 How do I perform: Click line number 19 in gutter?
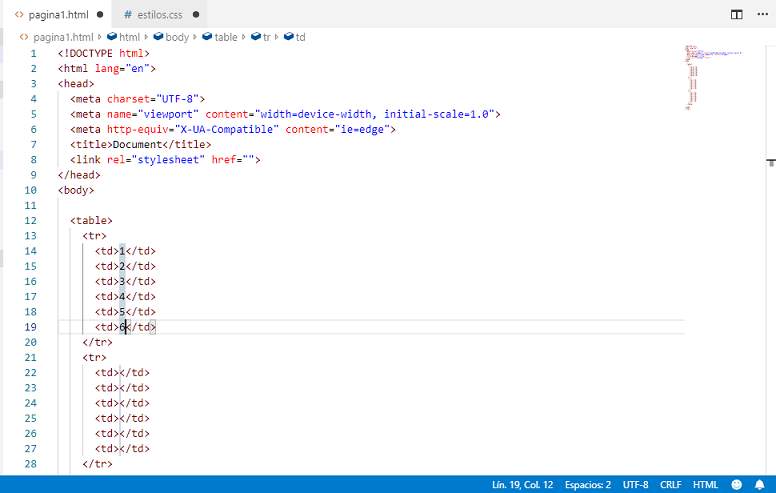[30, 327]
